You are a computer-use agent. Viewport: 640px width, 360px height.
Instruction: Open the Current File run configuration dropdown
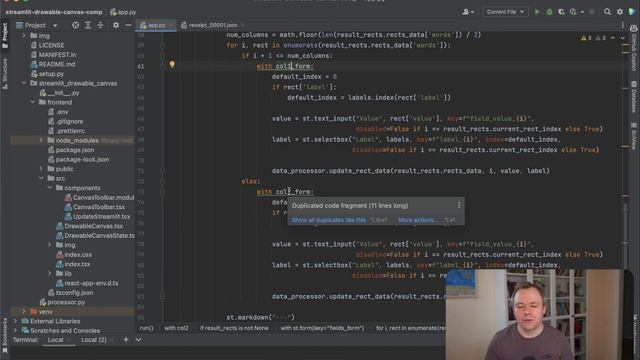click(x=505, y=12)
